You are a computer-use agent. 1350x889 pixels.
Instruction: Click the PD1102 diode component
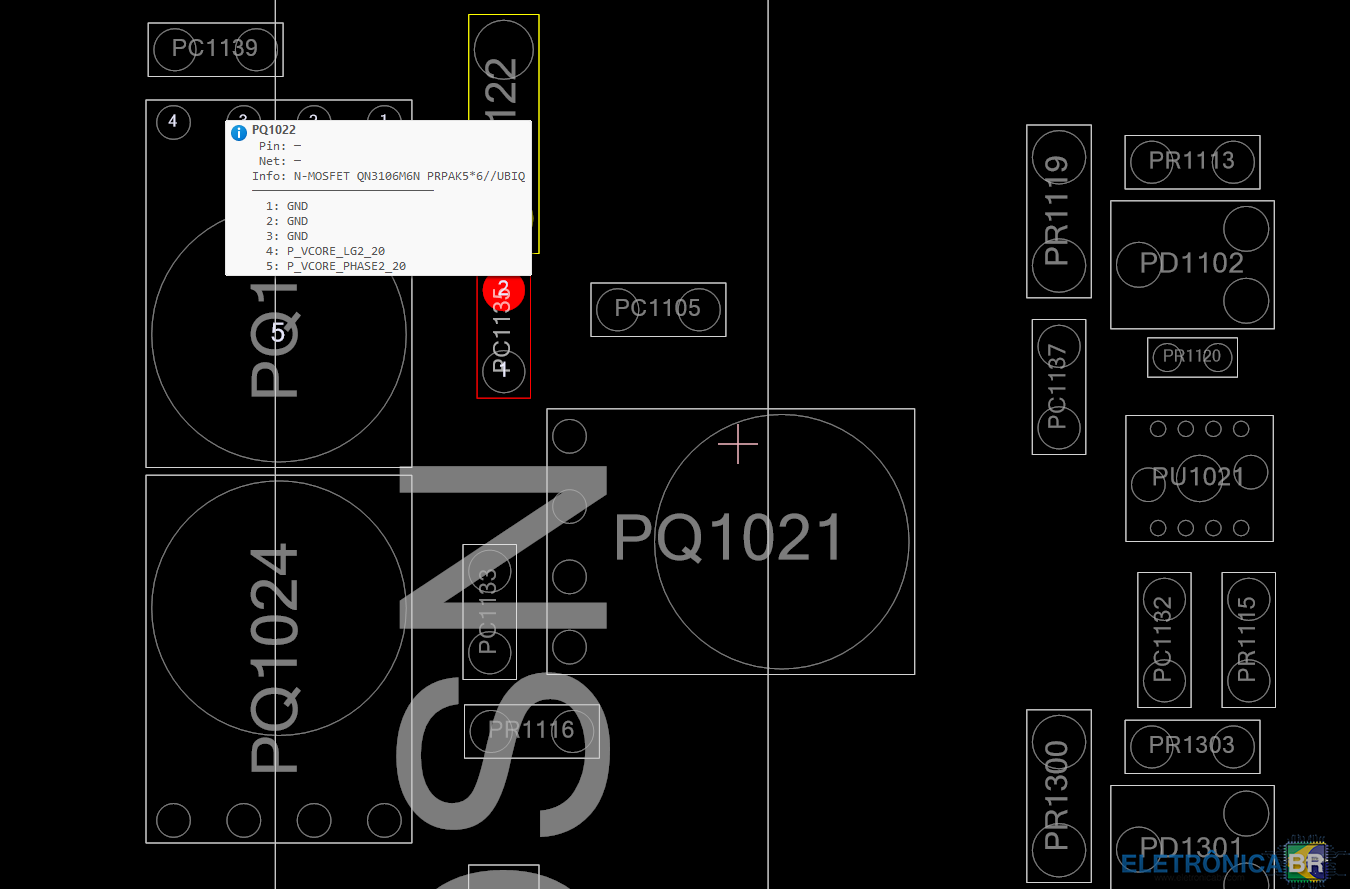[1192, 264]
